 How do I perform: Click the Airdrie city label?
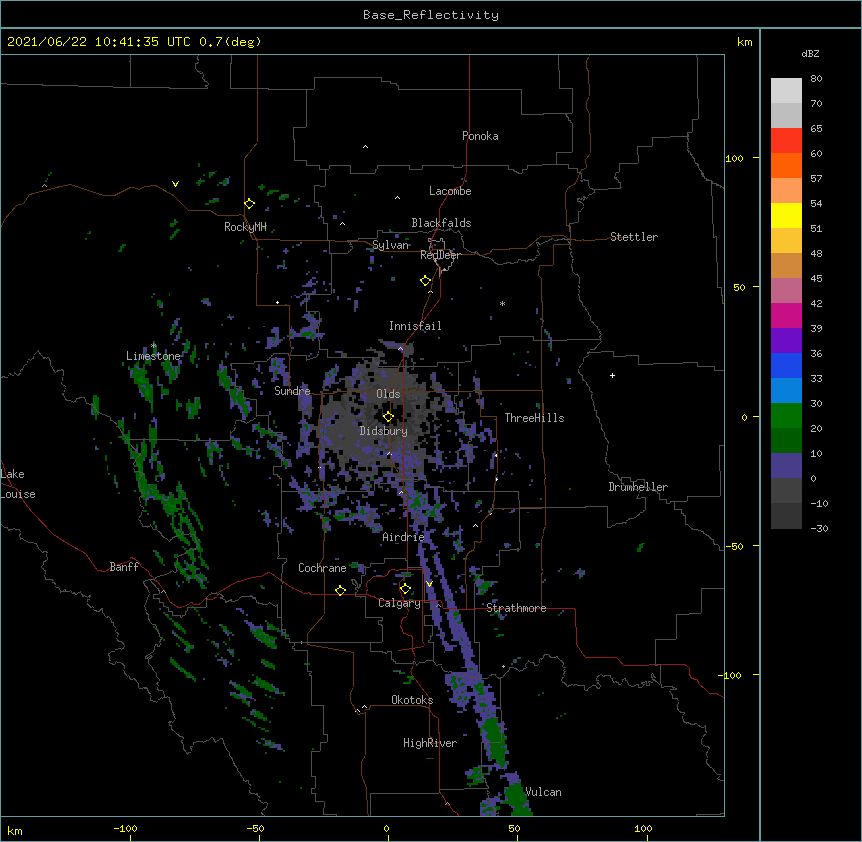[403, 537]
